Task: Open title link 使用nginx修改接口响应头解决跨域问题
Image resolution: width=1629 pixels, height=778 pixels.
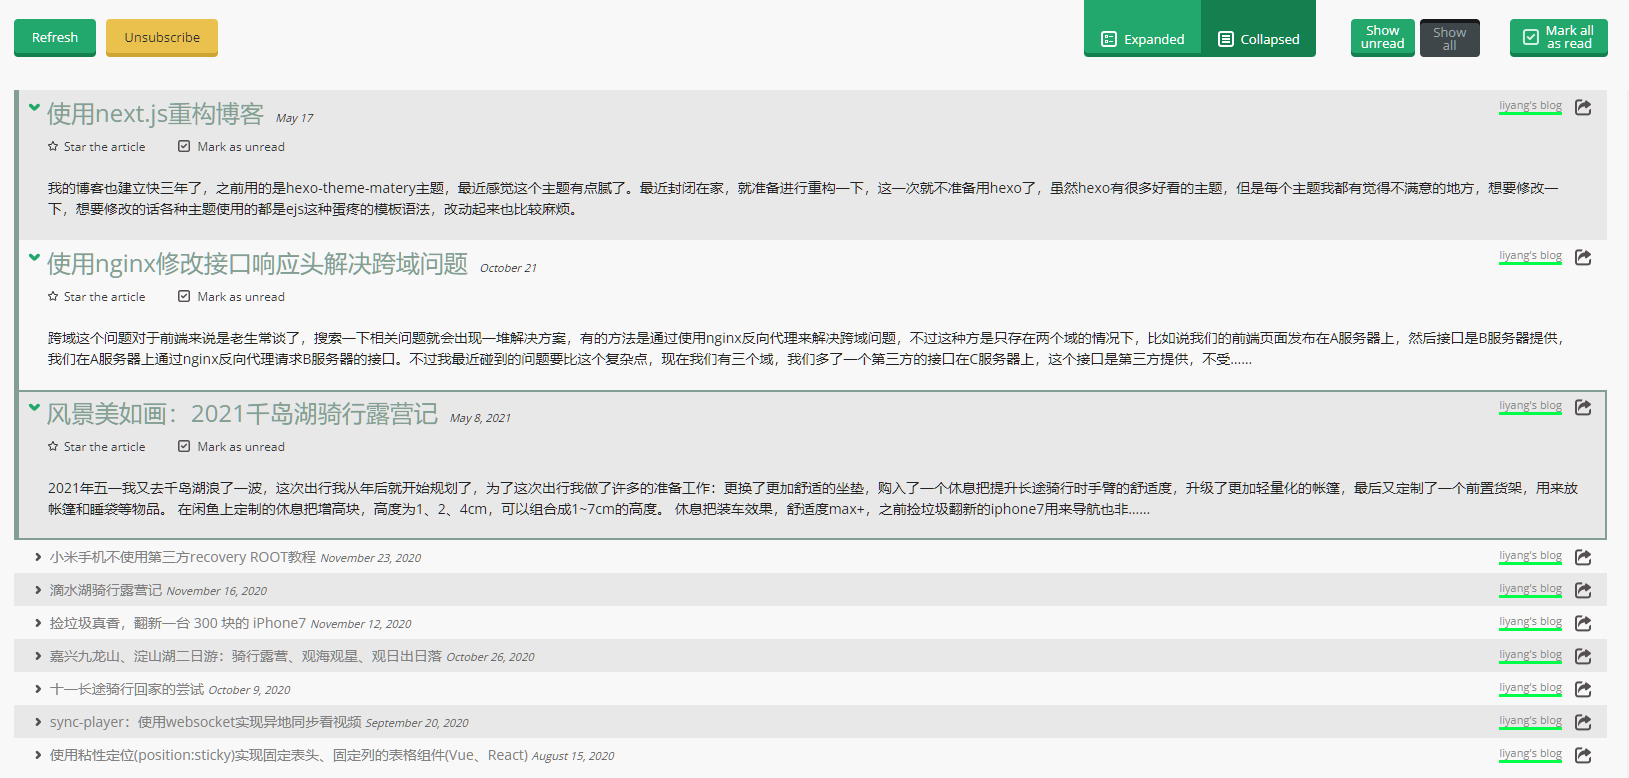Action: (257, 263)
